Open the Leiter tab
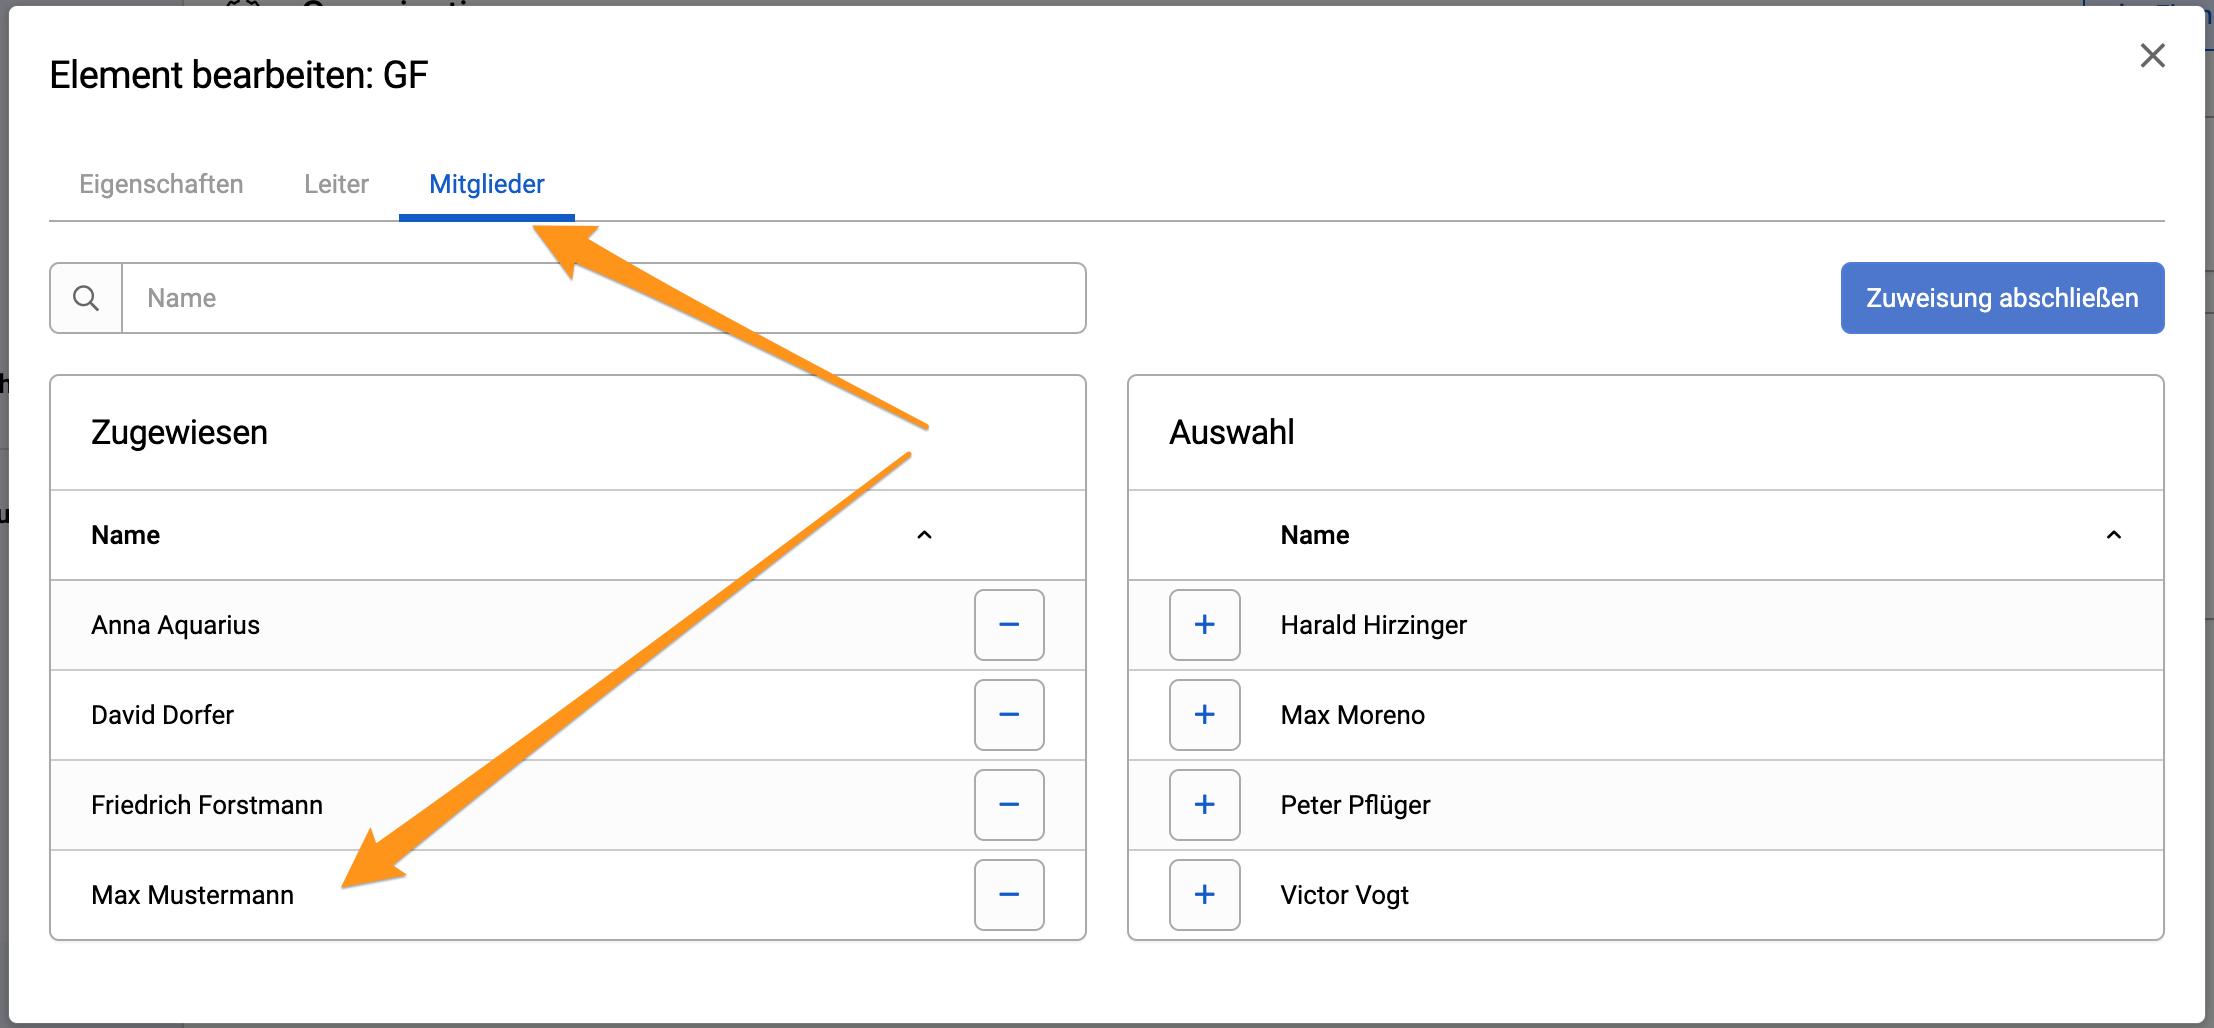2214x1028 pixels. (x=336, y=184)
